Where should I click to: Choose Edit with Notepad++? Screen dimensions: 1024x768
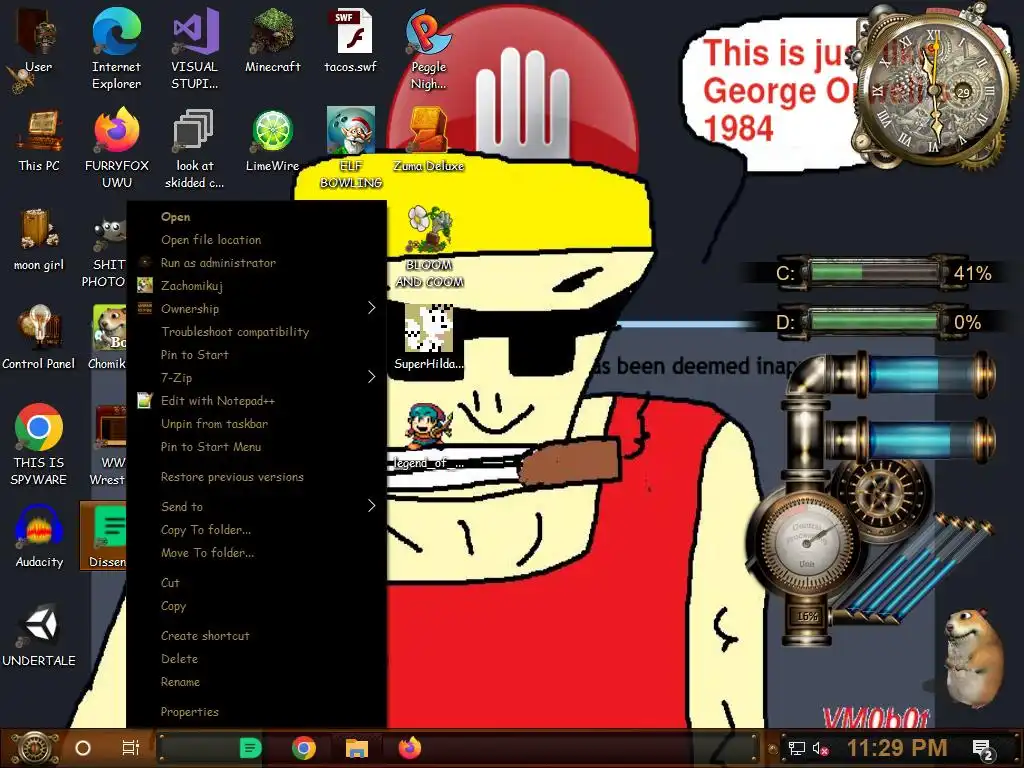pyautogui.click(x=257, y=400)
